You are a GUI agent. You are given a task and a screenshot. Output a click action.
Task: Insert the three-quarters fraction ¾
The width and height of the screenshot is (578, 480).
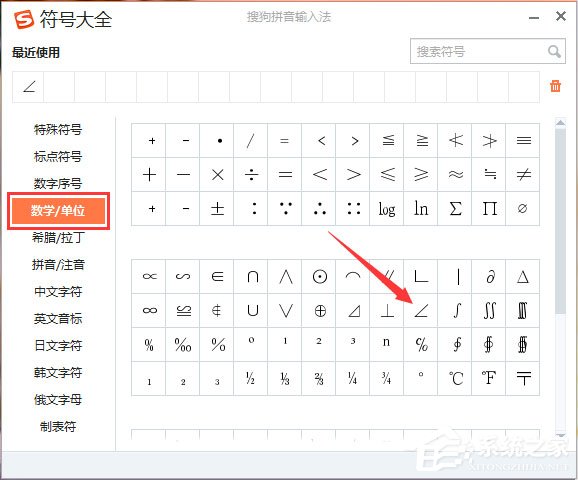click(x=387, y=378)
